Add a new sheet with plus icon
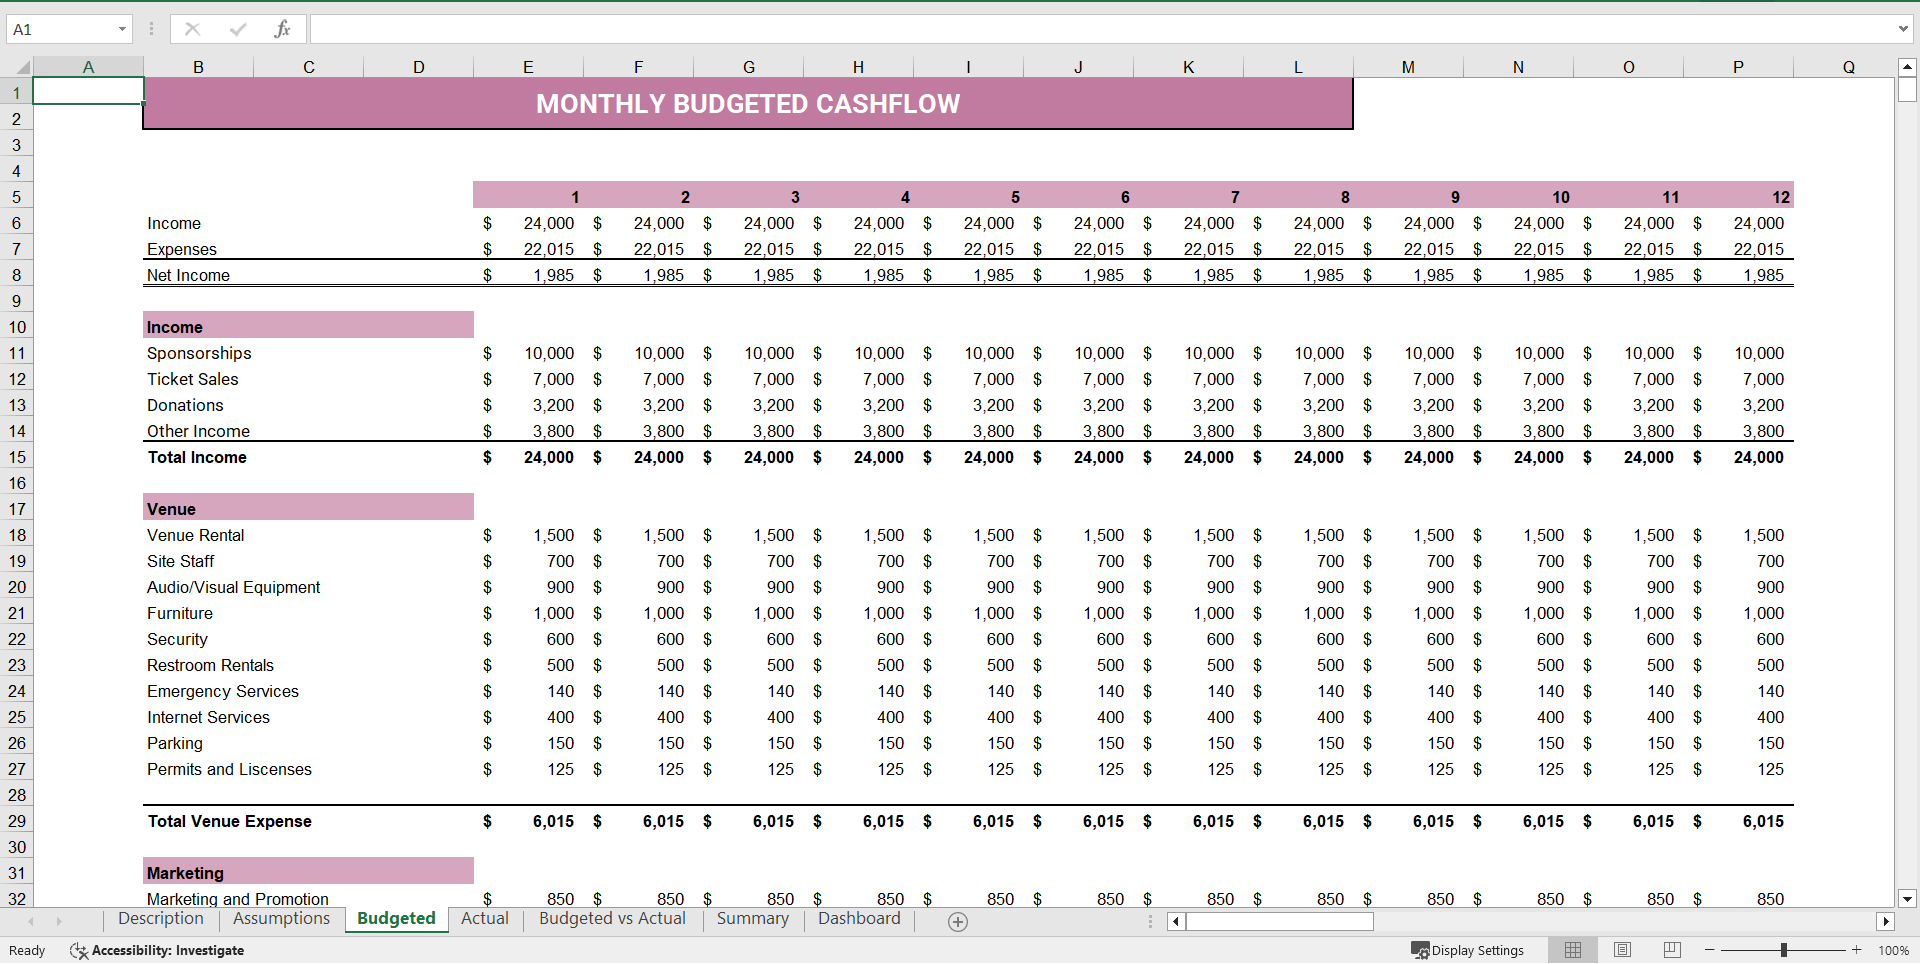This screenshot has width=1920, height=964. 957,921
